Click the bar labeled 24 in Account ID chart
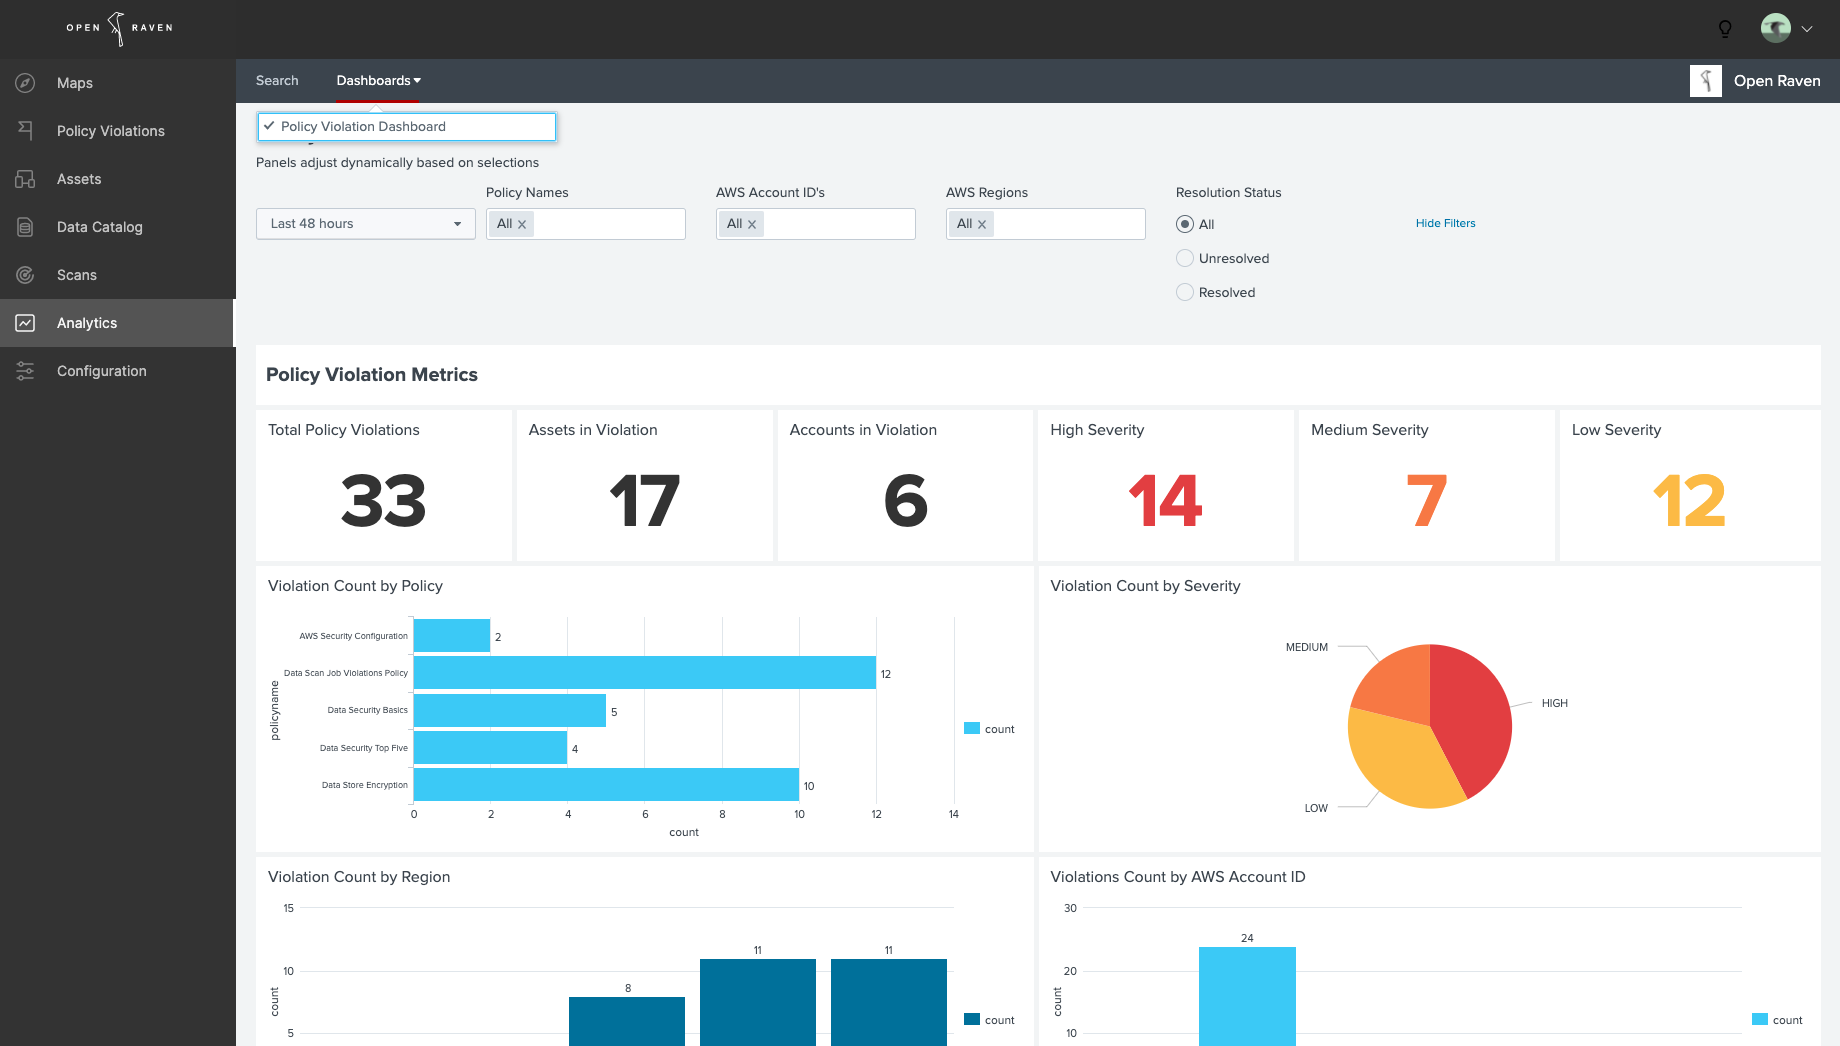Screen dimensions: 1840x1046 point(1247,996)
